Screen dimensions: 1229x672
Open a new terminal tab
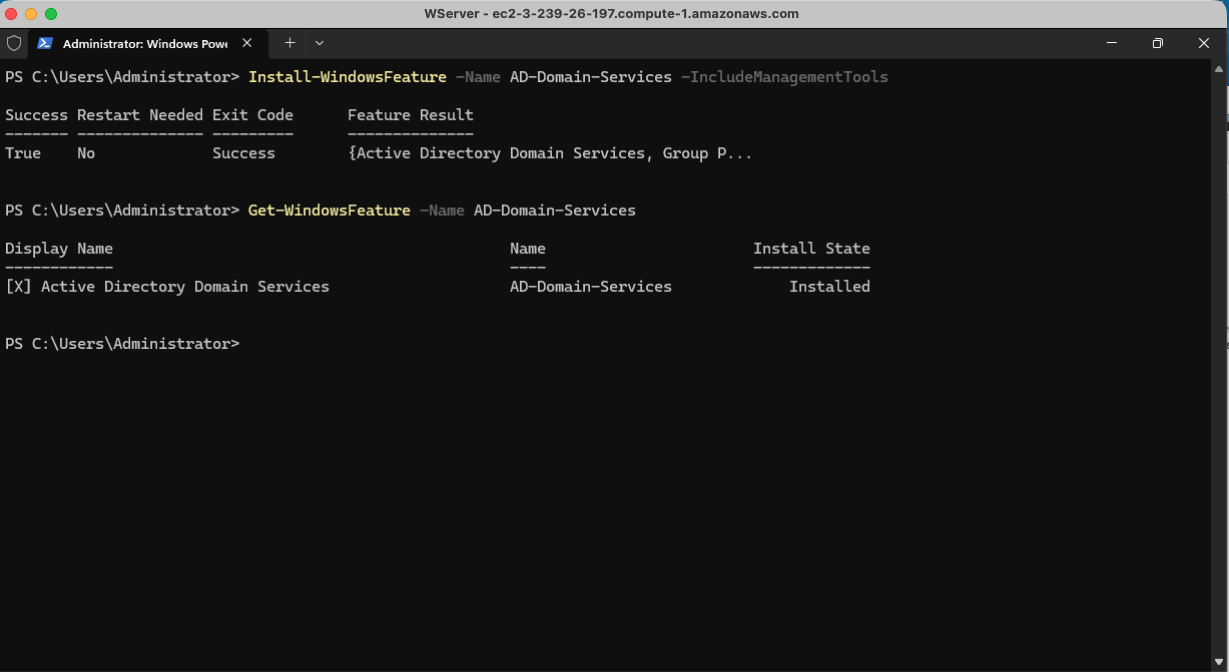pyautogui.click(x=290, y=43)
